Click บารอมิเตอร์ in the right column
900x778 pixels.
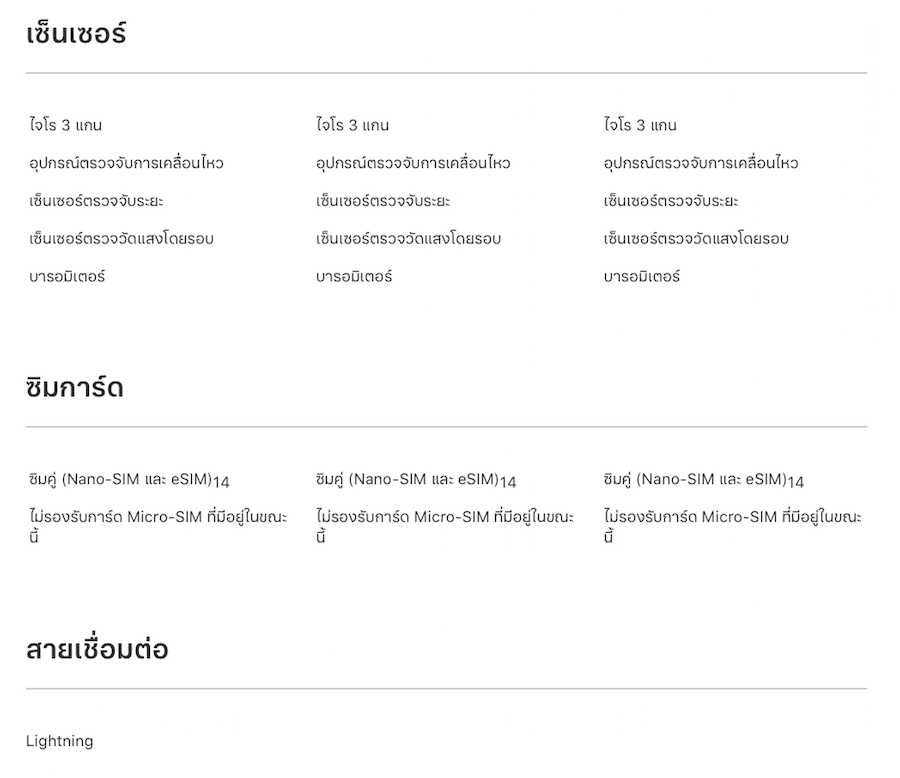click(642, 276)
